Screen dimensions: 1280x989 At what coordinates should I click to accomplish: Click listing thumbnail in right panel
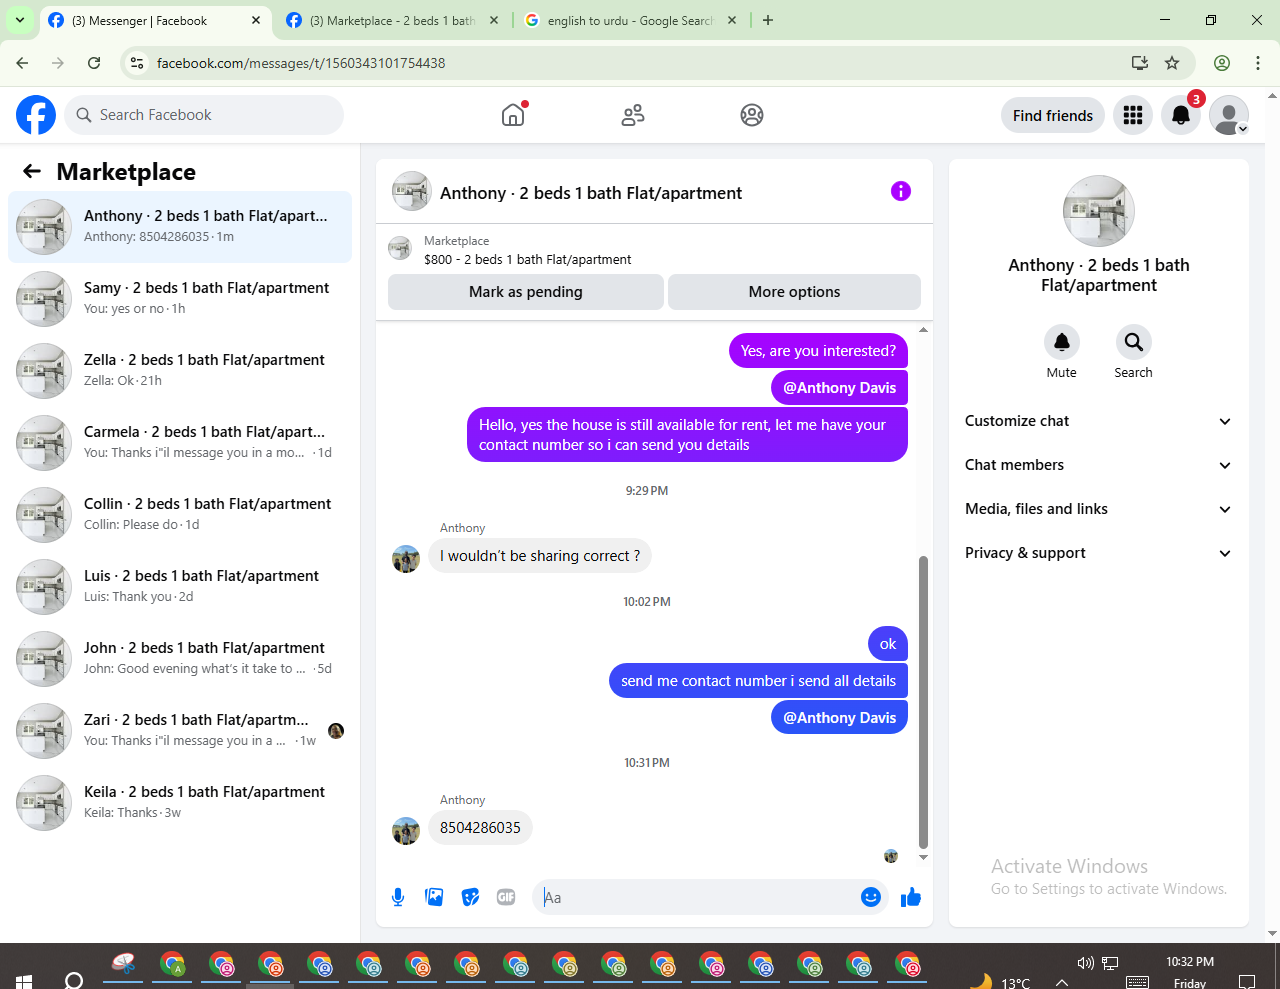(1099, 211)
